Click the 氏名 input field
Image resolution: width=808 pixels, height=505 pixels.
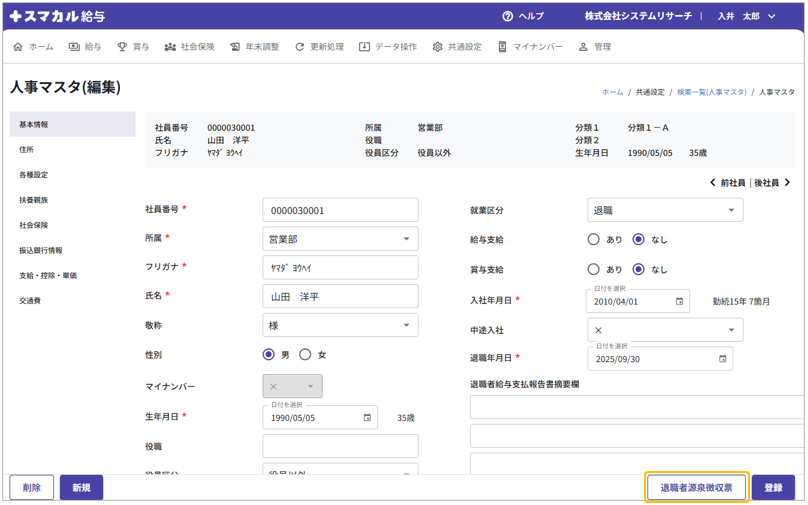click(340, 297)
